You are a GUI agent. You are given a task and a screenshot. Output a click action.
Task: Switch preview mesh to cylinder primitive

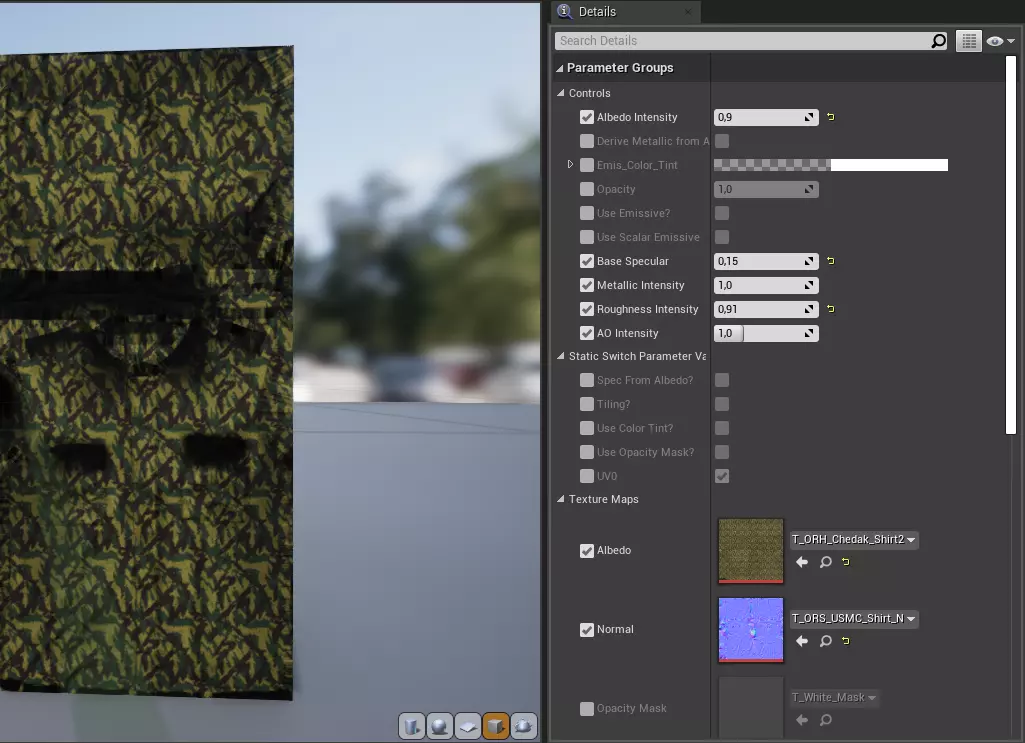[x=413, y=726]
